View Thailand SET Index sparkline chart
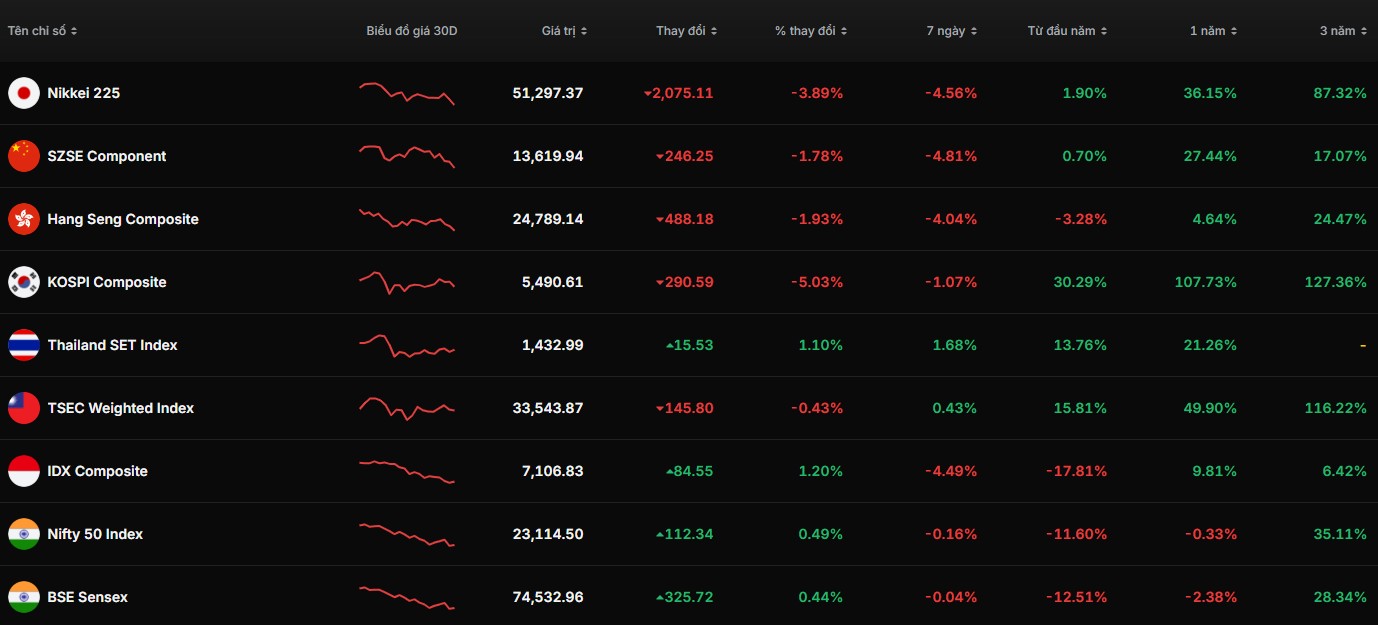Image resolution: width=1378 pixels, height=625 pixels. 407,345
